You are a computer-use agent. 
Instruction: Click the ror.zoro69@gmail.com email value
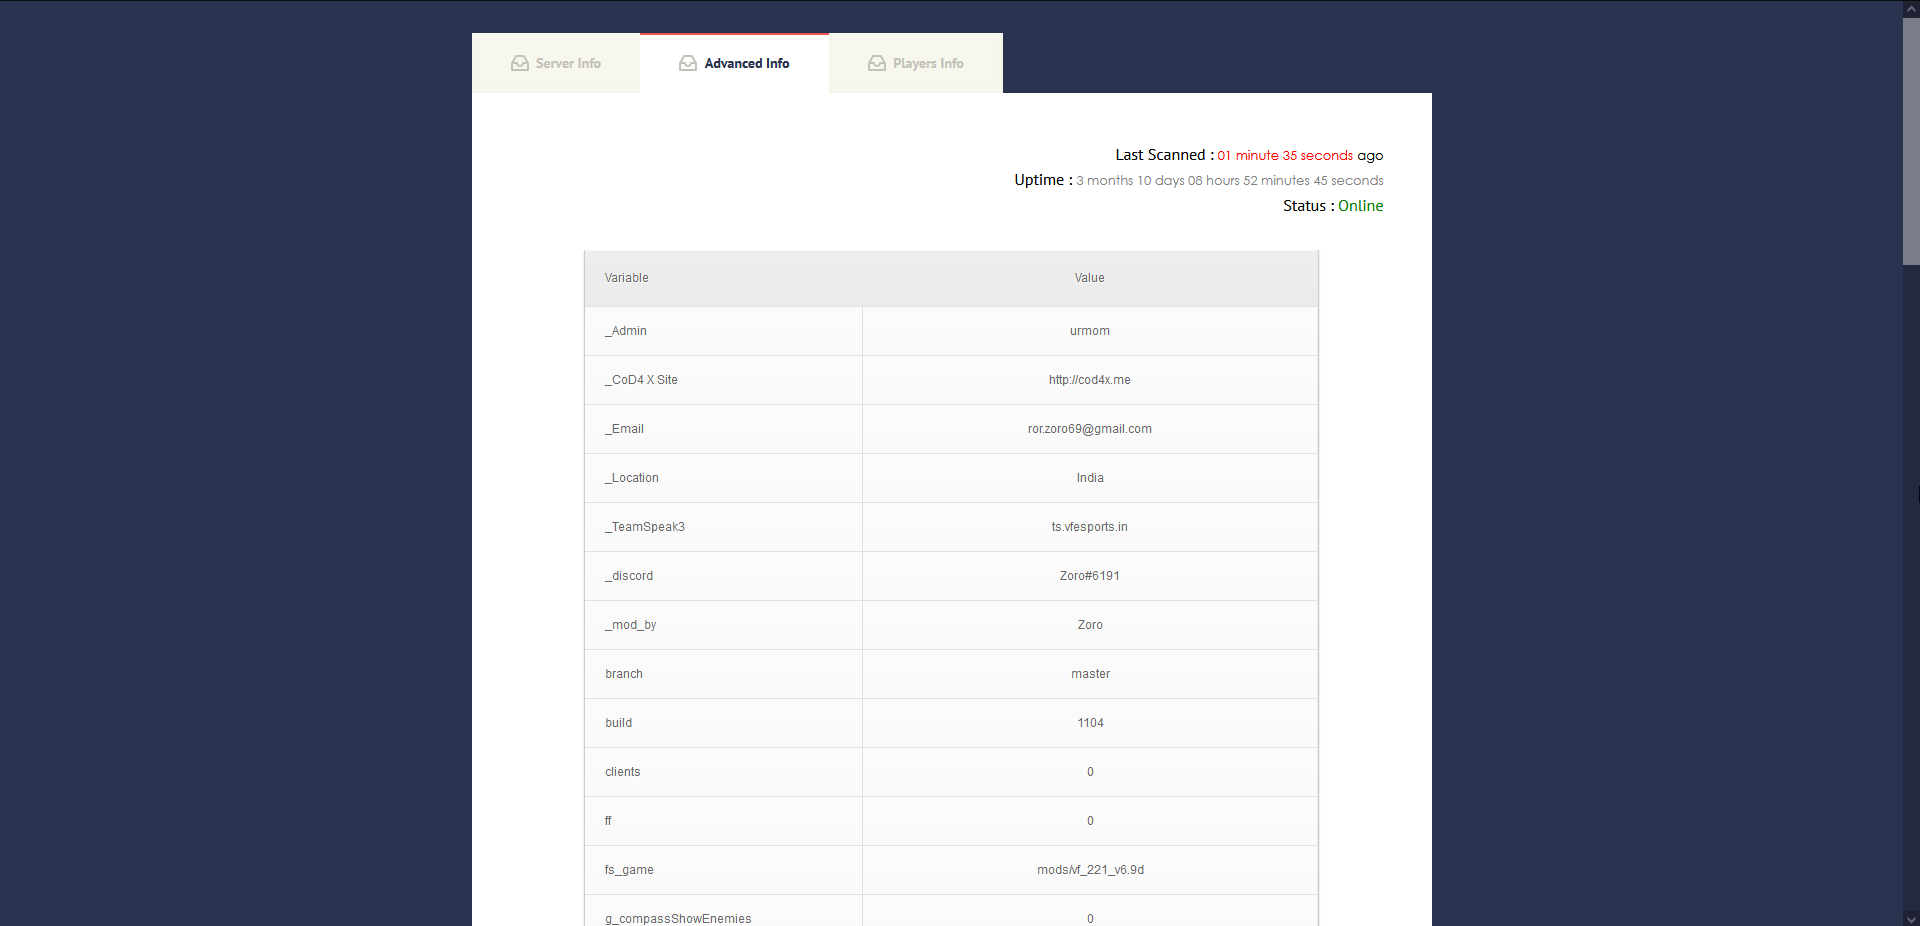[x=1090, y=429]
